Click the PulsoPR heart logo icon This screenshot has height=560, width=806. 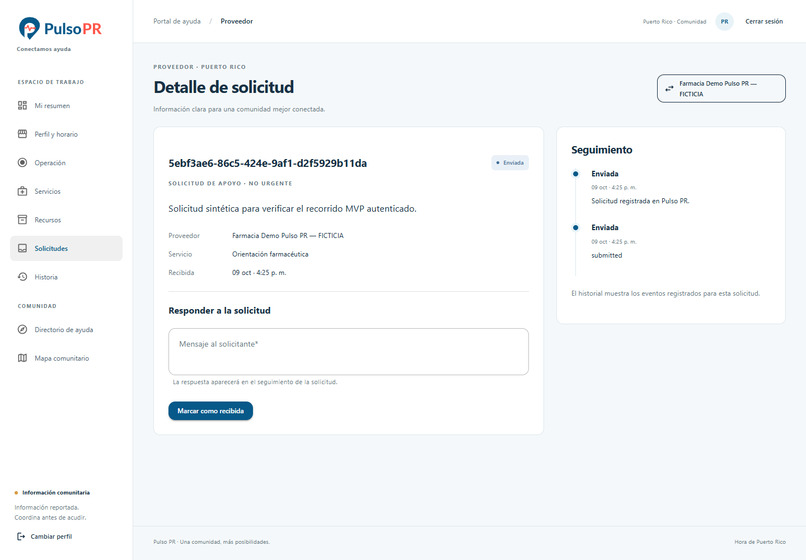tap(29, 28)
